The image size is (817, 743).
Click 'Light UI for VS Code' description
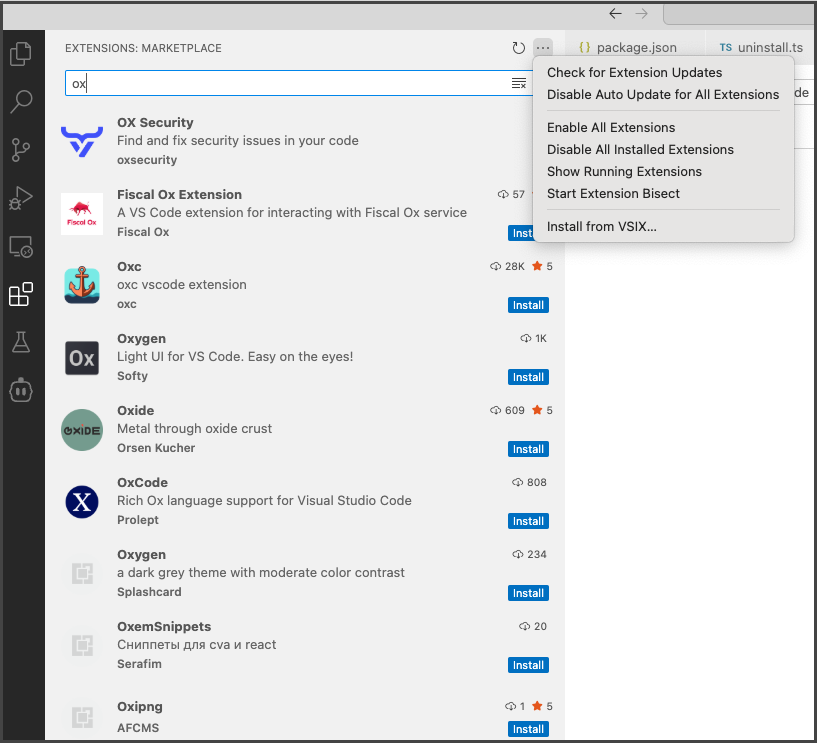235,356
